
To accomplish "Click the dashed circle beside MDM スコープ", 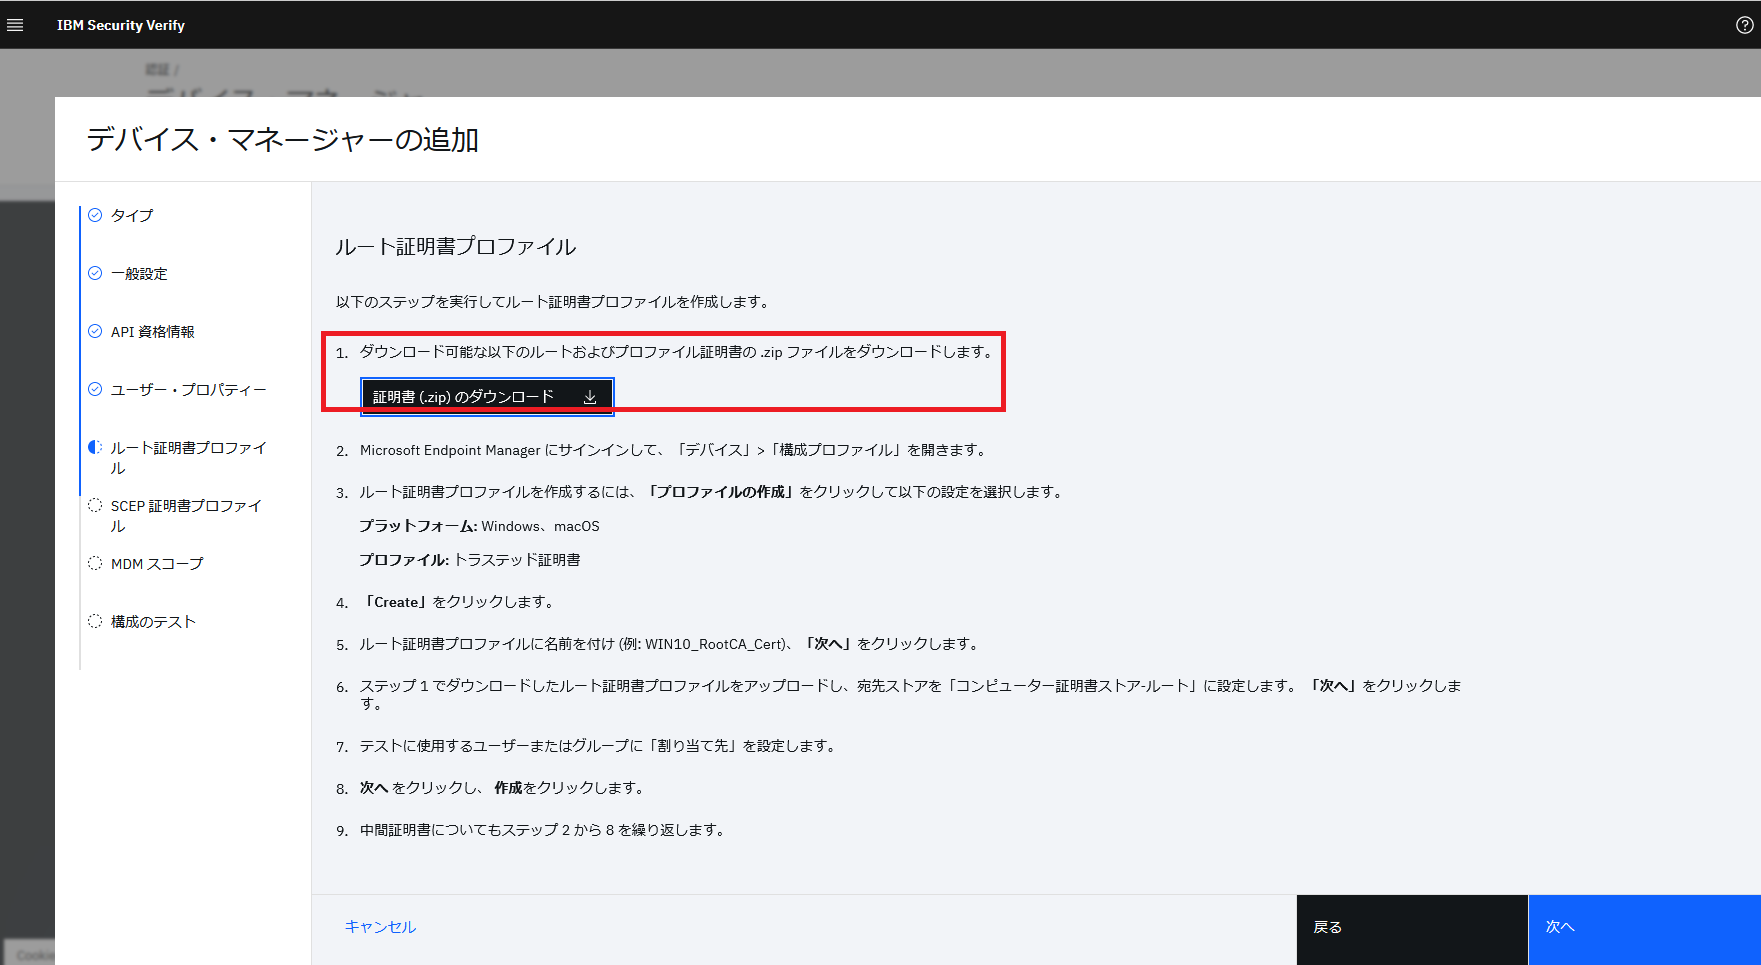I will (x=95, y=563).
